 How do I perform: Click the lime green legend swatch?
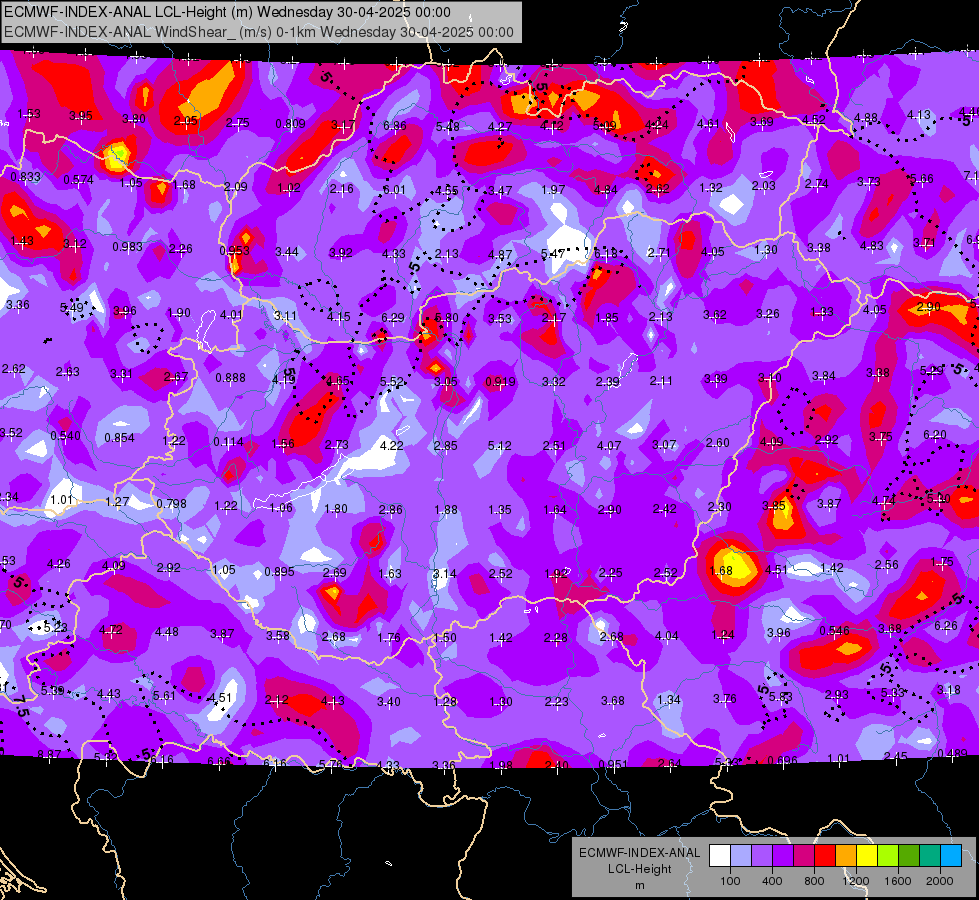[888, 855]
